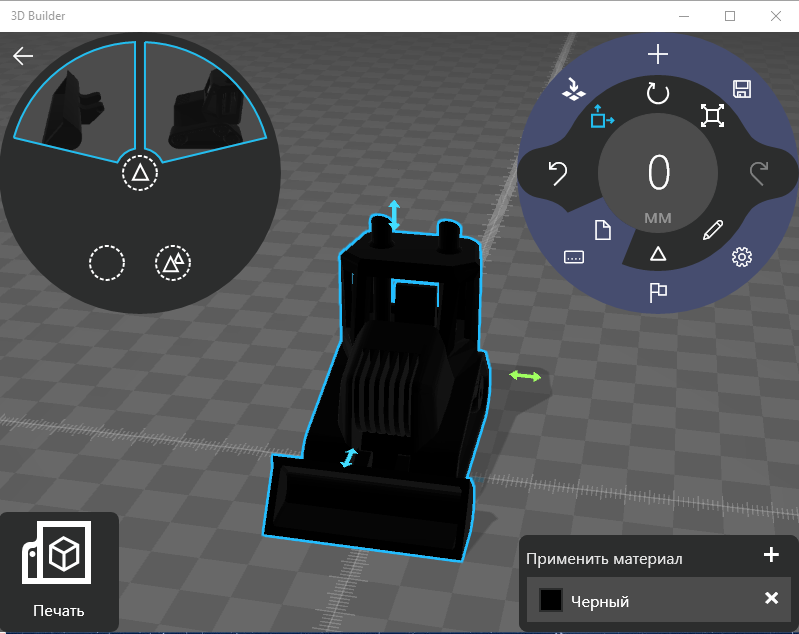Screen dimensions: 799x634
Task: Click the plus beside Применить материал
Action: coord(770,556)
